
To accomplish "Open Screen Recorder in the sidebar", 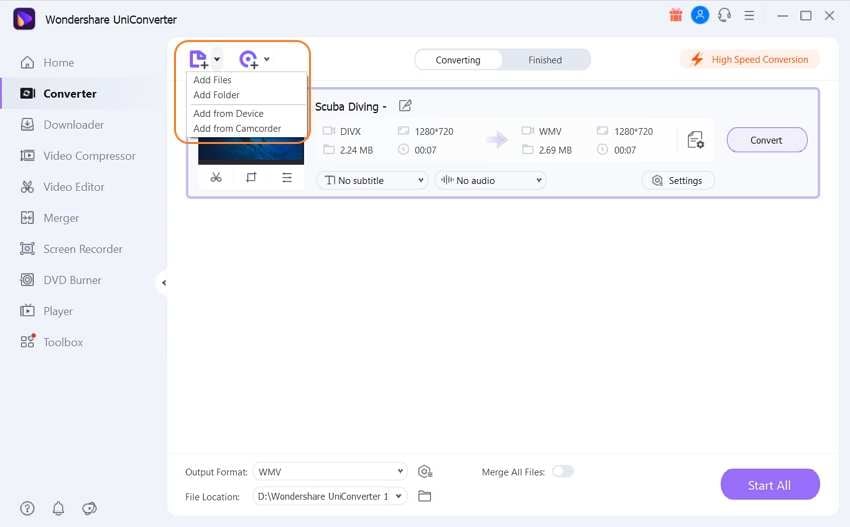I will coord(83,249).
